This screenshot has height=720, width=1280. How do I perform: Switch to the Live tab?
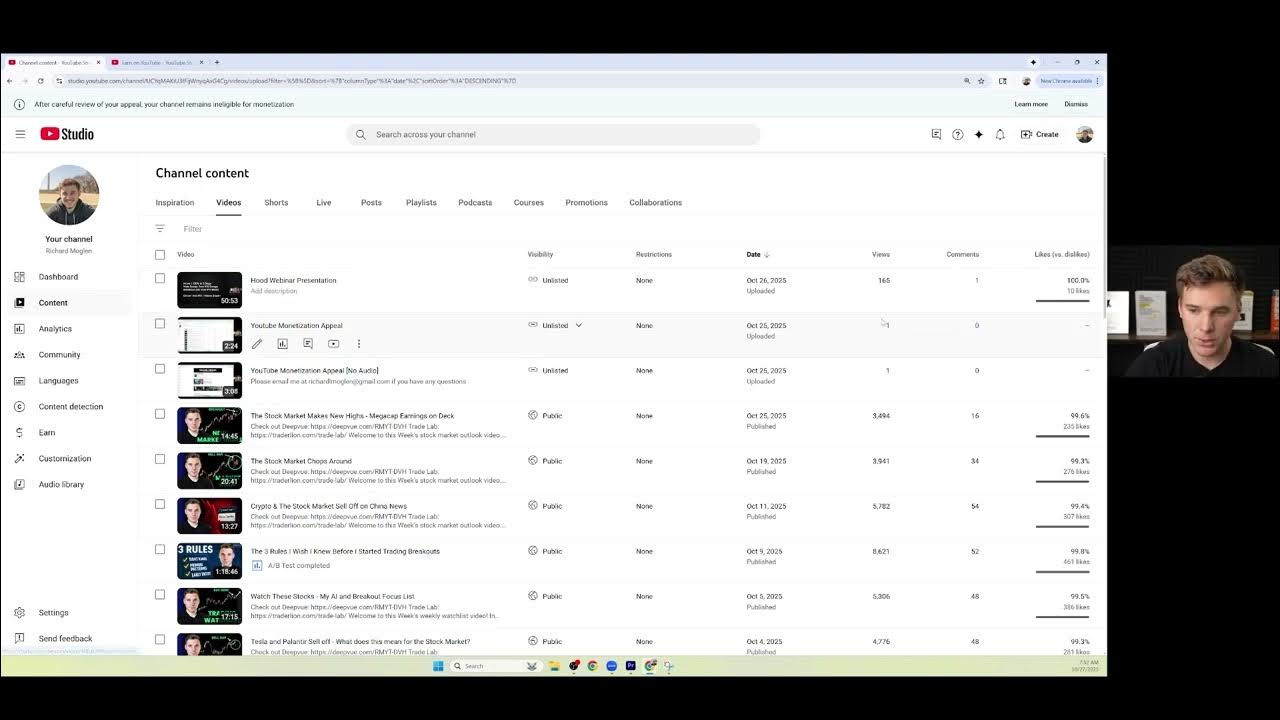tap(324, 203)
